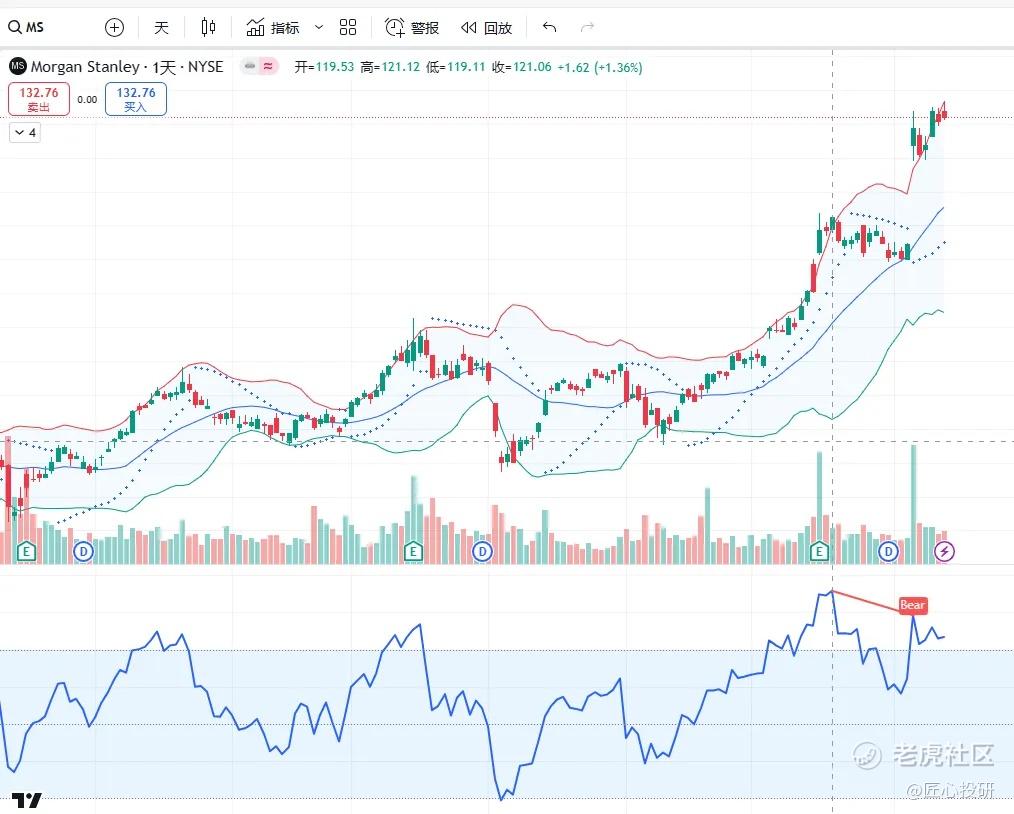Open the four-square layout icon
Screen dimensions: 1014x814
[x=348, y=27]
